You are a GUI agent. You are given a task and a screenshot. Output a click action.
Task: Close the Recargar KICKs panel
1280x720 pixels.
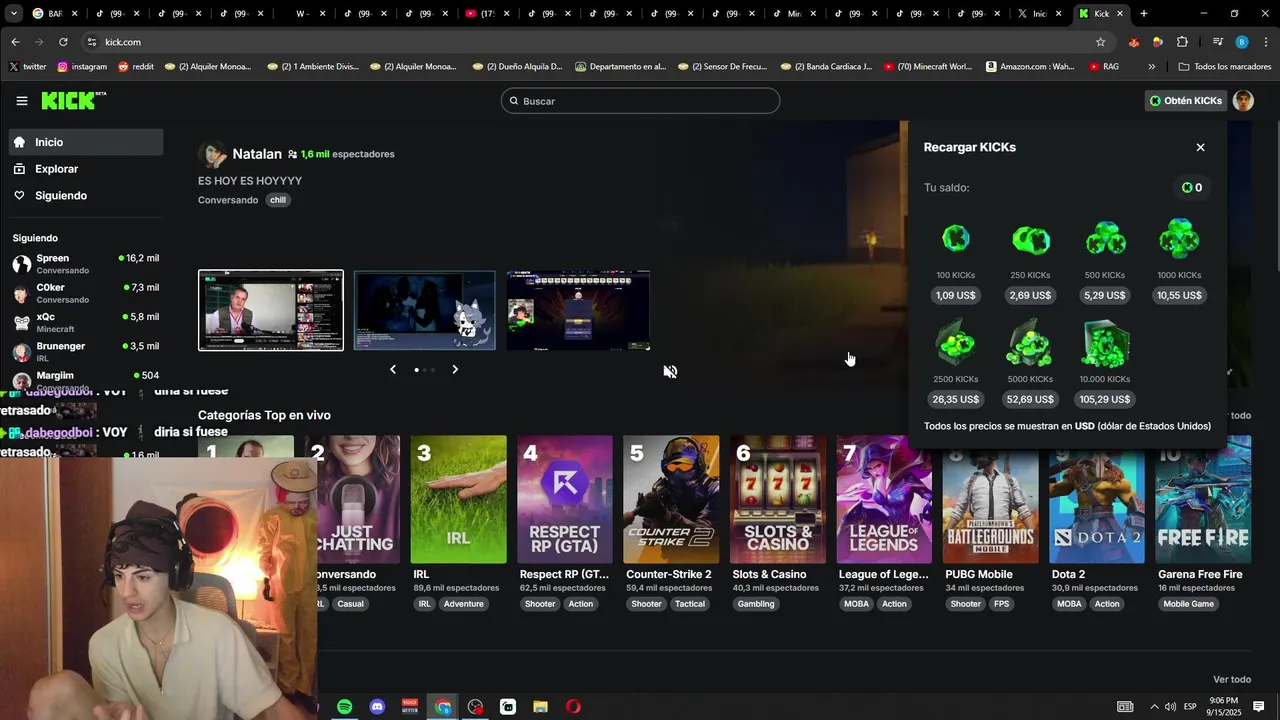pyautogui.click(x=1200, y=147)
